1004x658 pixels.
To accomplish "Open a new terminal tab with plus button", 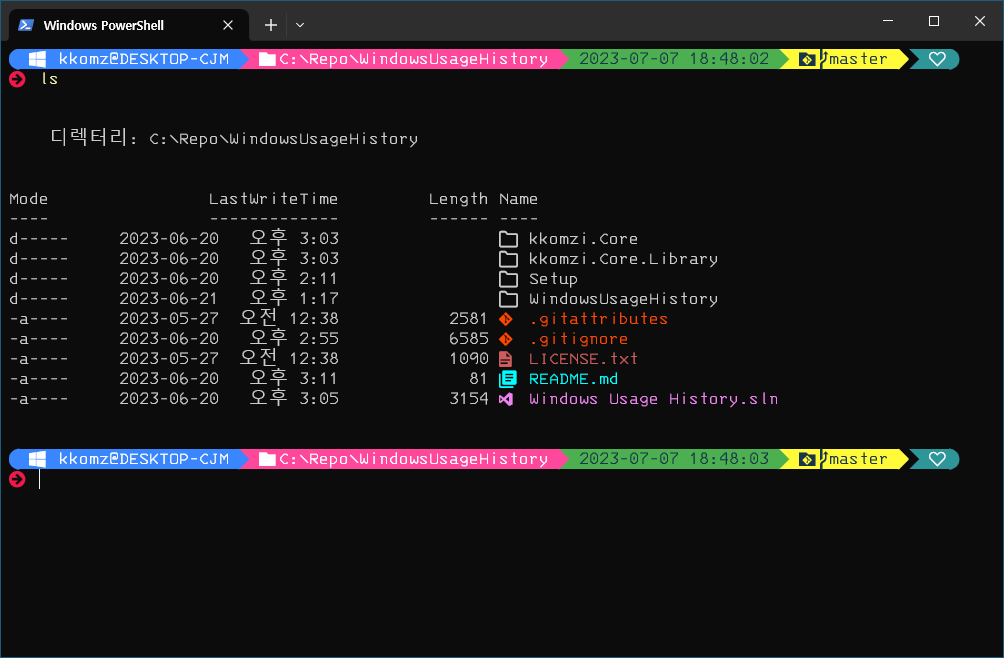I will coord(270,24).
